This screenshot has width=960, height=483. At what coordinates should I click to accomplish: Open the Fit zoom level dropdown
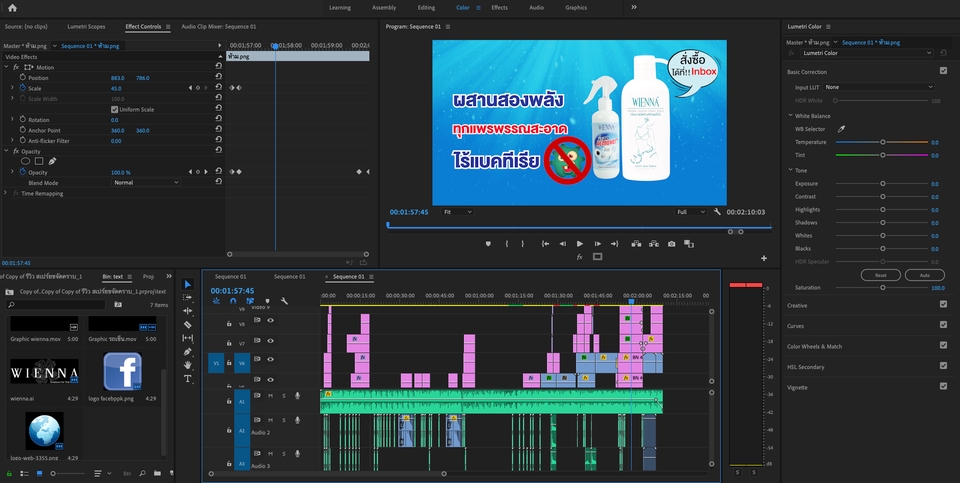click(x=457, y=212)
